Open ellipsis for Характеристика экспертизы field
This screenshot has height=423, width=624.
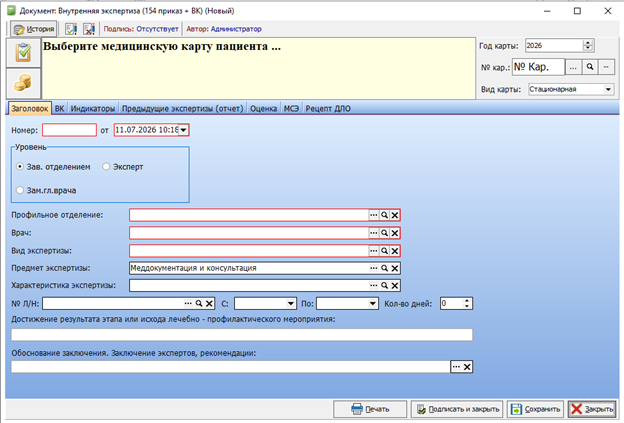coord(373,285)
